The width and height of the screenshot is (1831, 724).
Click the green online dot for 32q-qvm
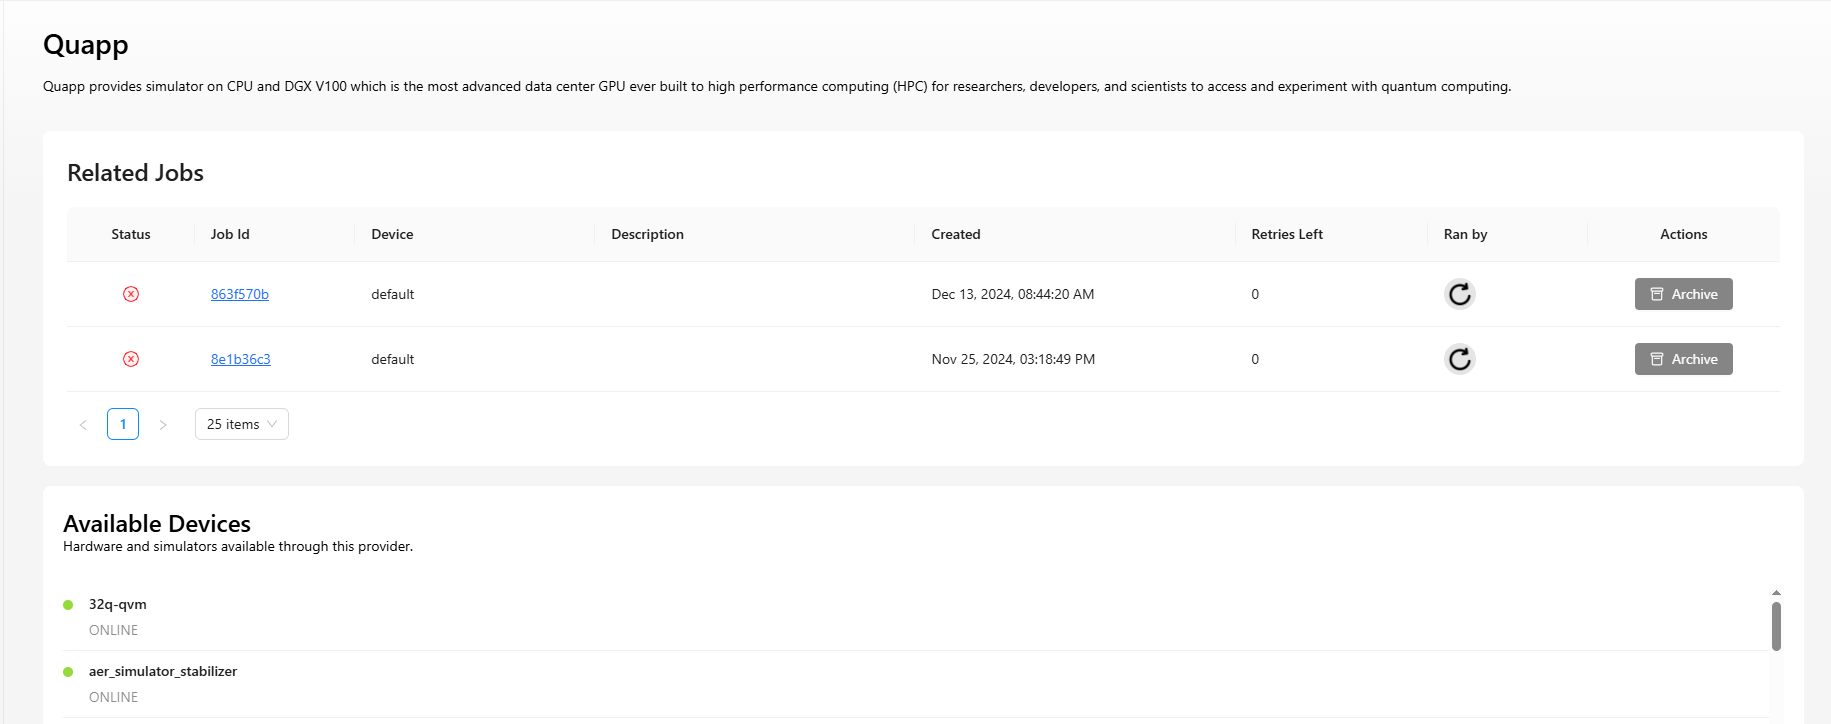tap(68, 605)
